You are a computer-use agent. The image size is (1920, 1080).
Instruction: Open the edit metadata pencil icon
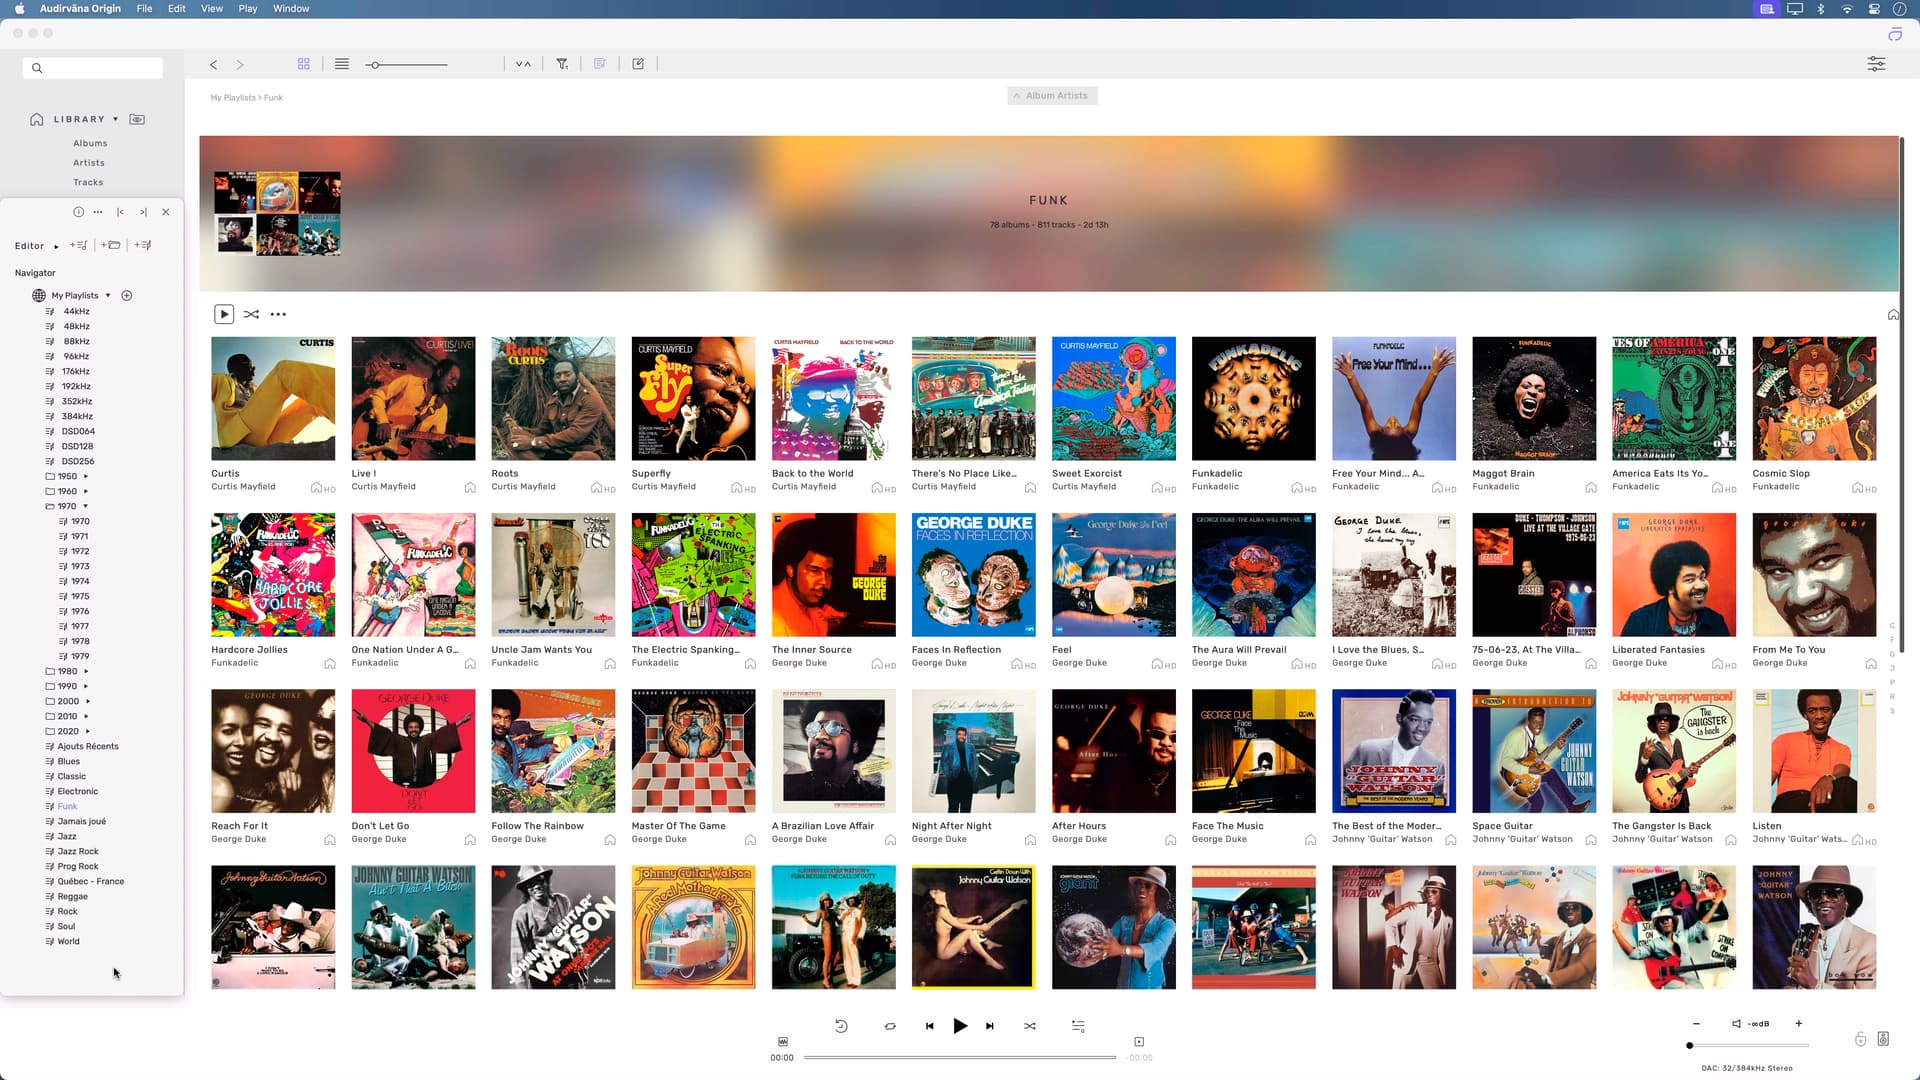[x=638, y=64]
